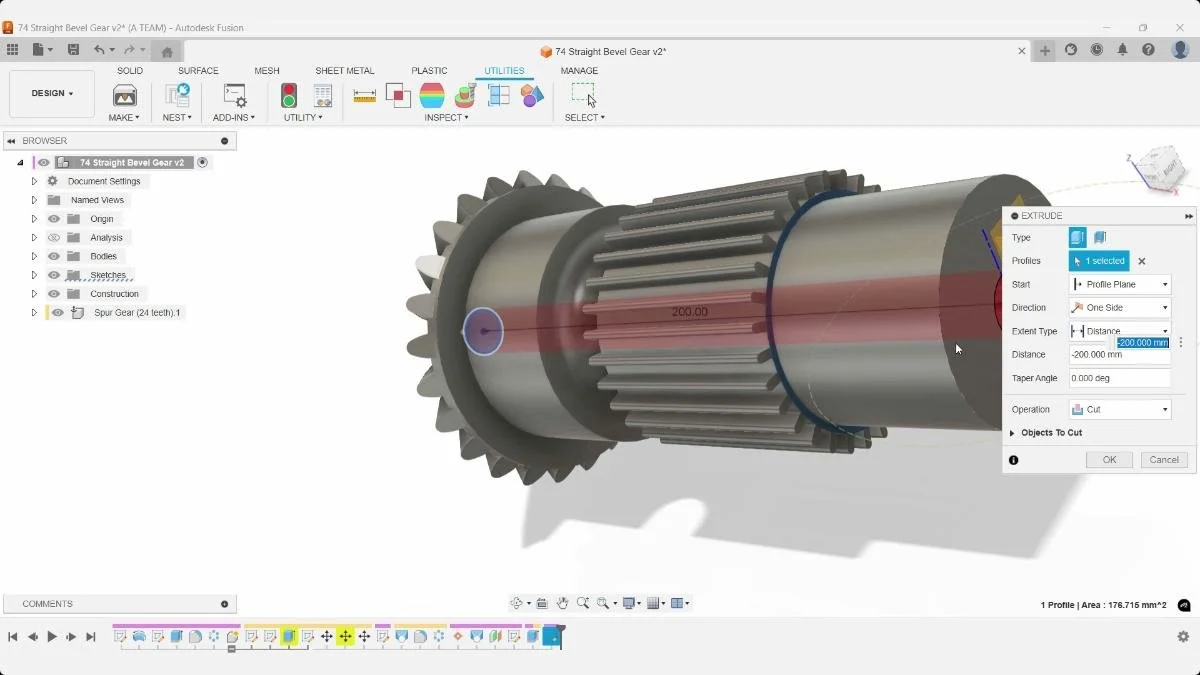Toggle visibility of Analysis folder

pos(54,238)
